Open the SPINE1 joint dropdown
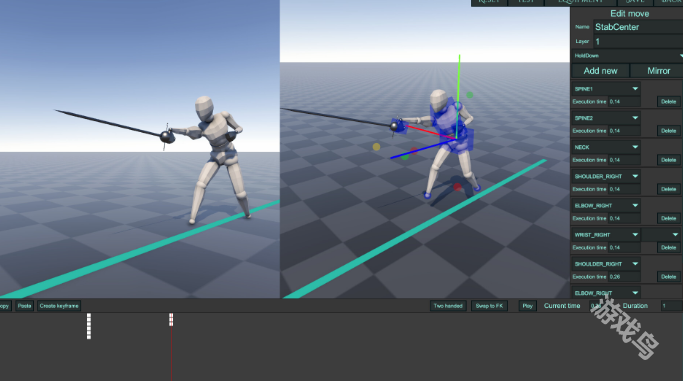 pos(606,89)
